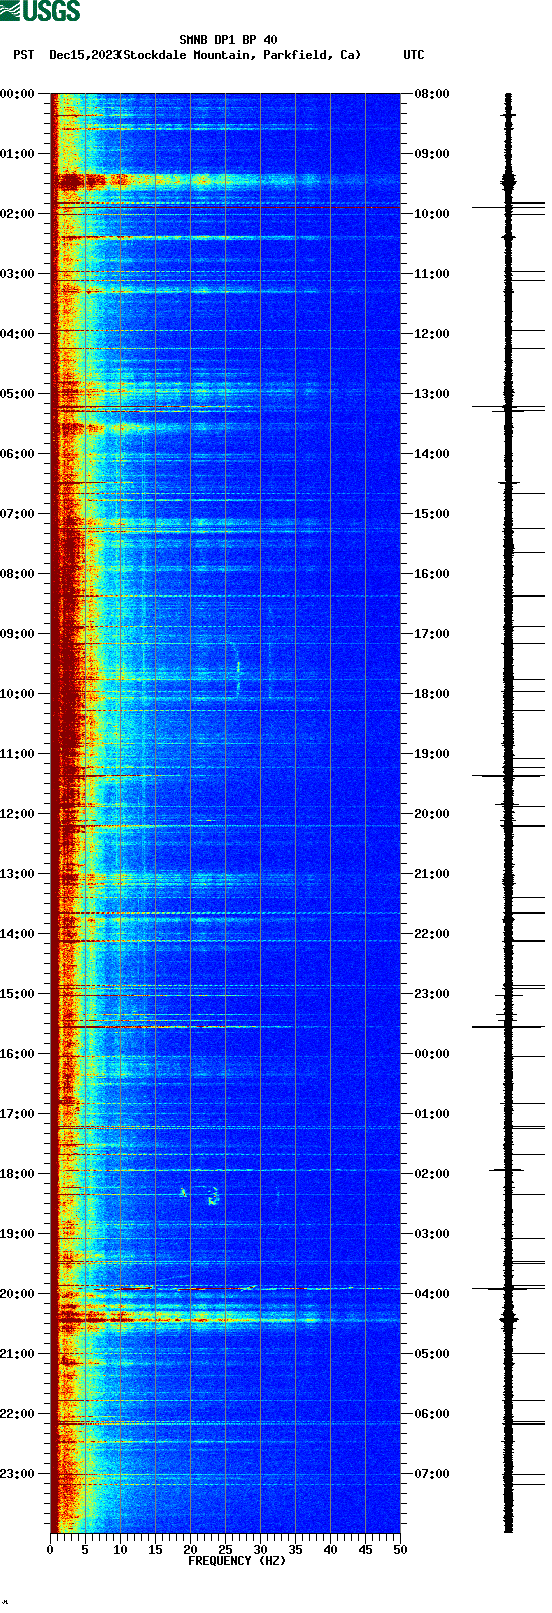Click the small signal blob near 18:20 PST at 23 Hz

[213, 1194]
